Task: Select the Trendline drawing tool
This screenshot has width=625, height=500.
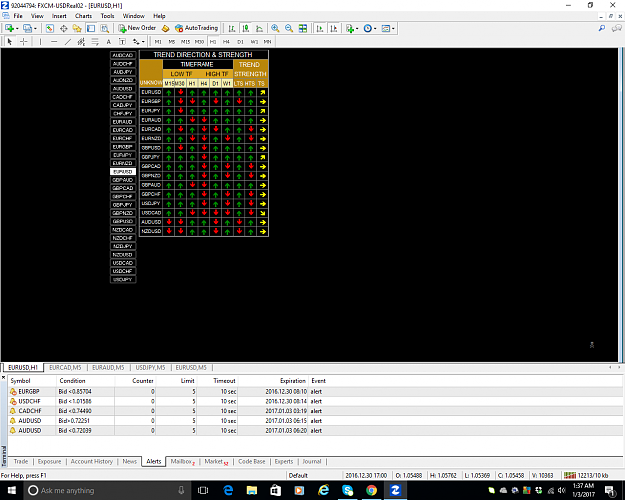Action: (x=68, y=41)
